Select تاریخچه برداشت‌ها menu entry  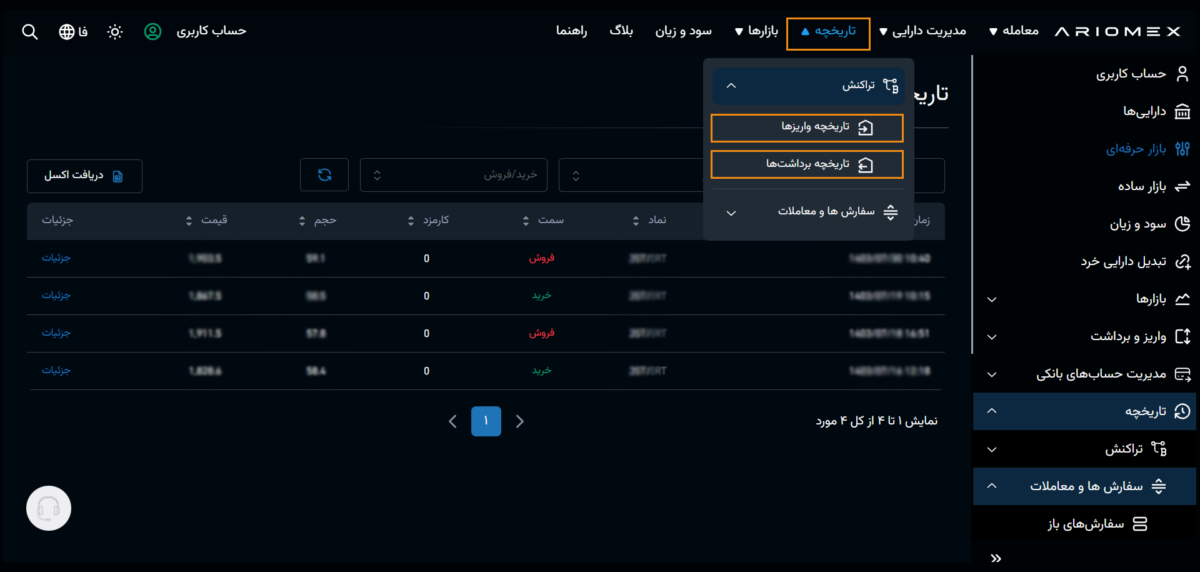807,164
